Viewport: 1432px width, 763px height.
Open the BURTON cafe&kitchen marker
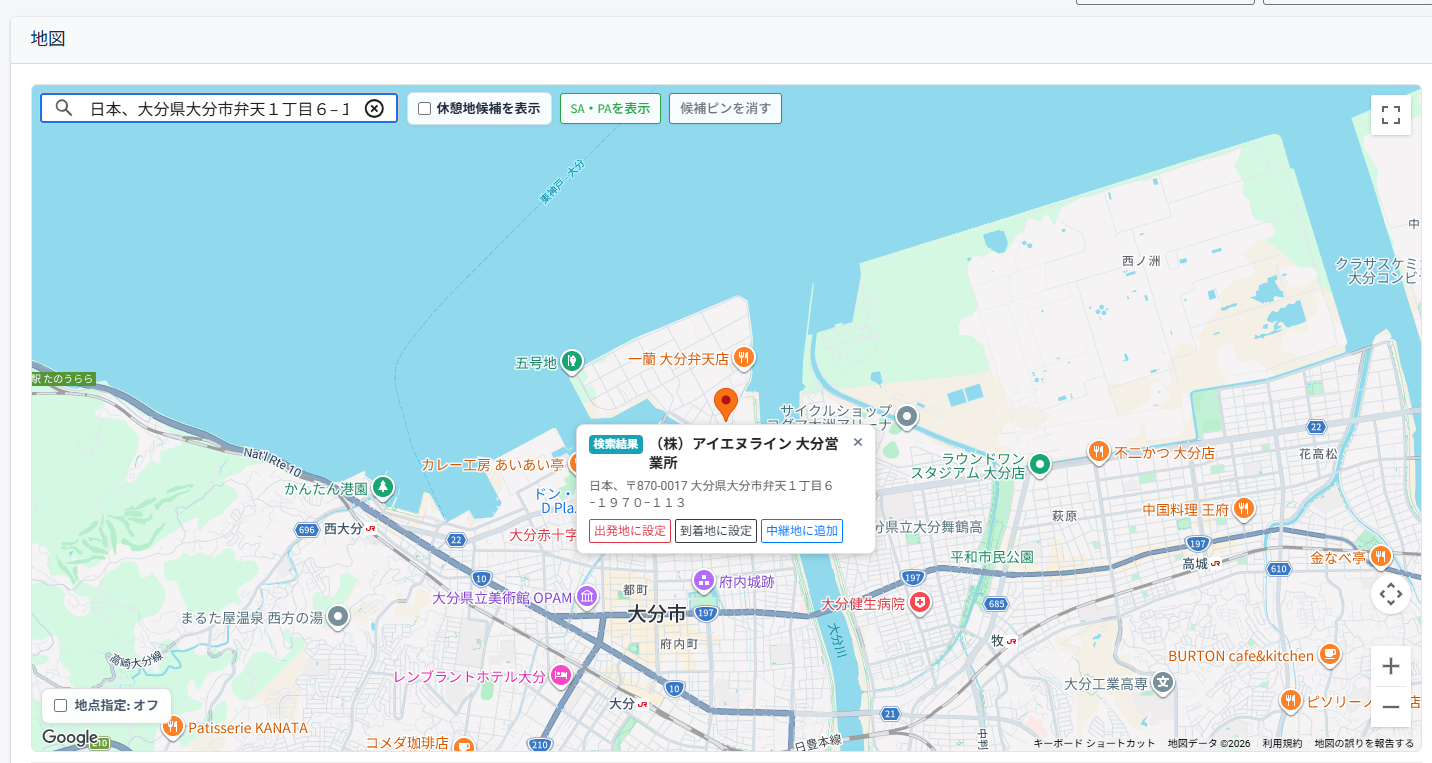point(1329,655)
